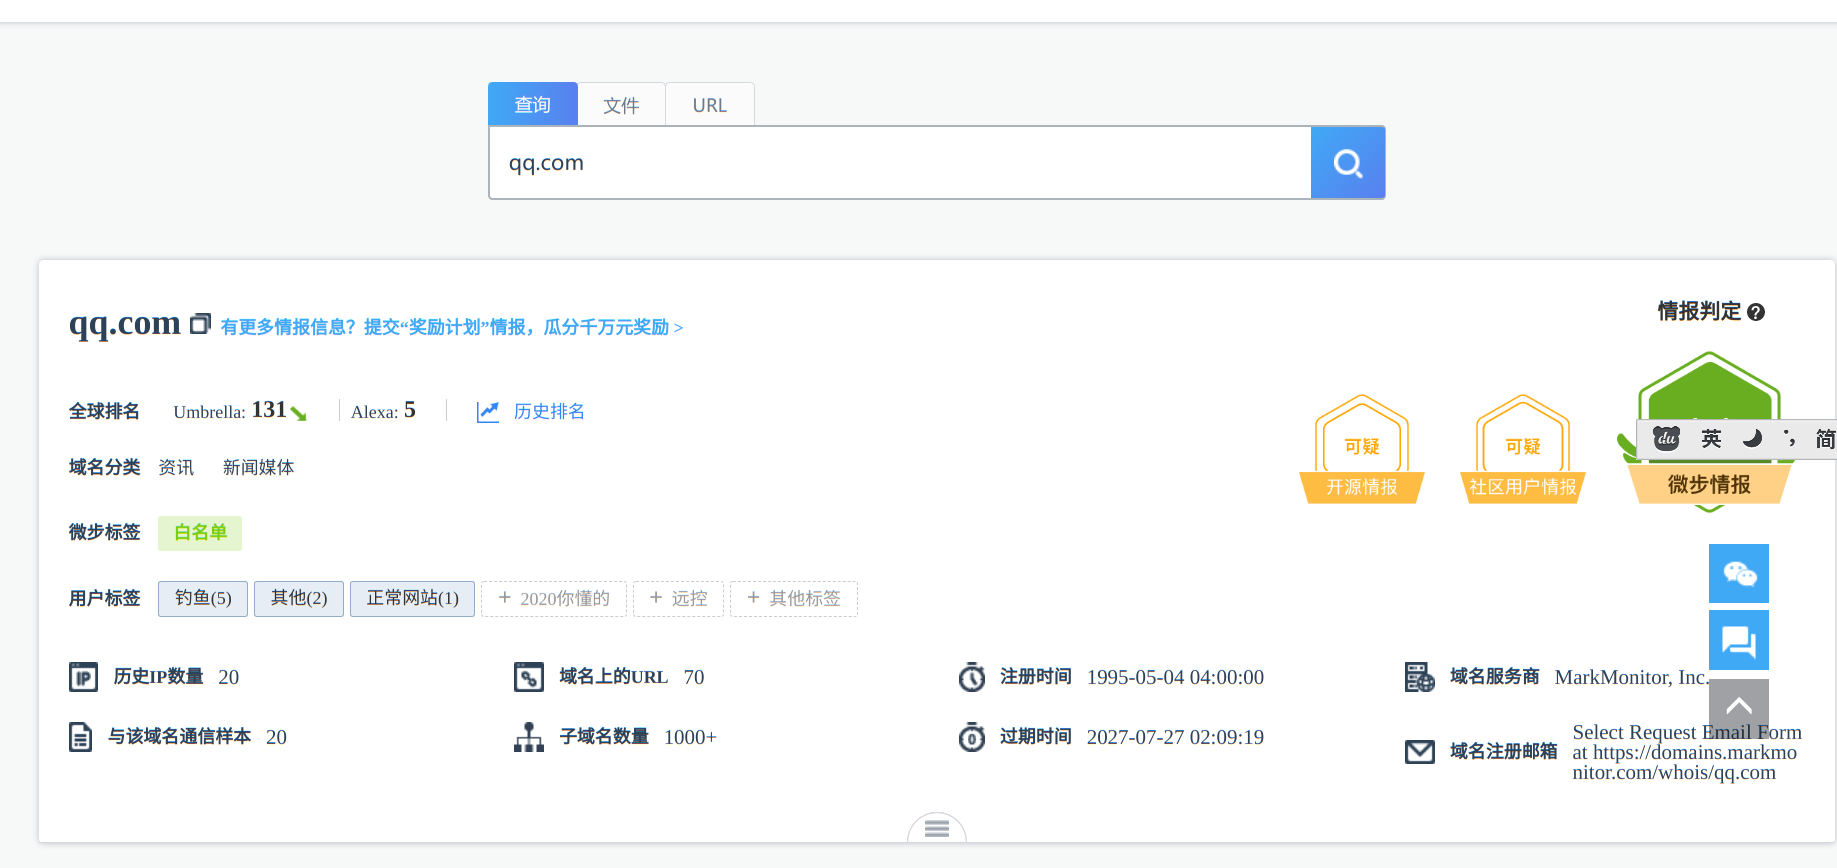This screenshot has width=1837, height=868.
Task: Click registrar MarkMonitor, Inc.
Action: [1632, 677]
